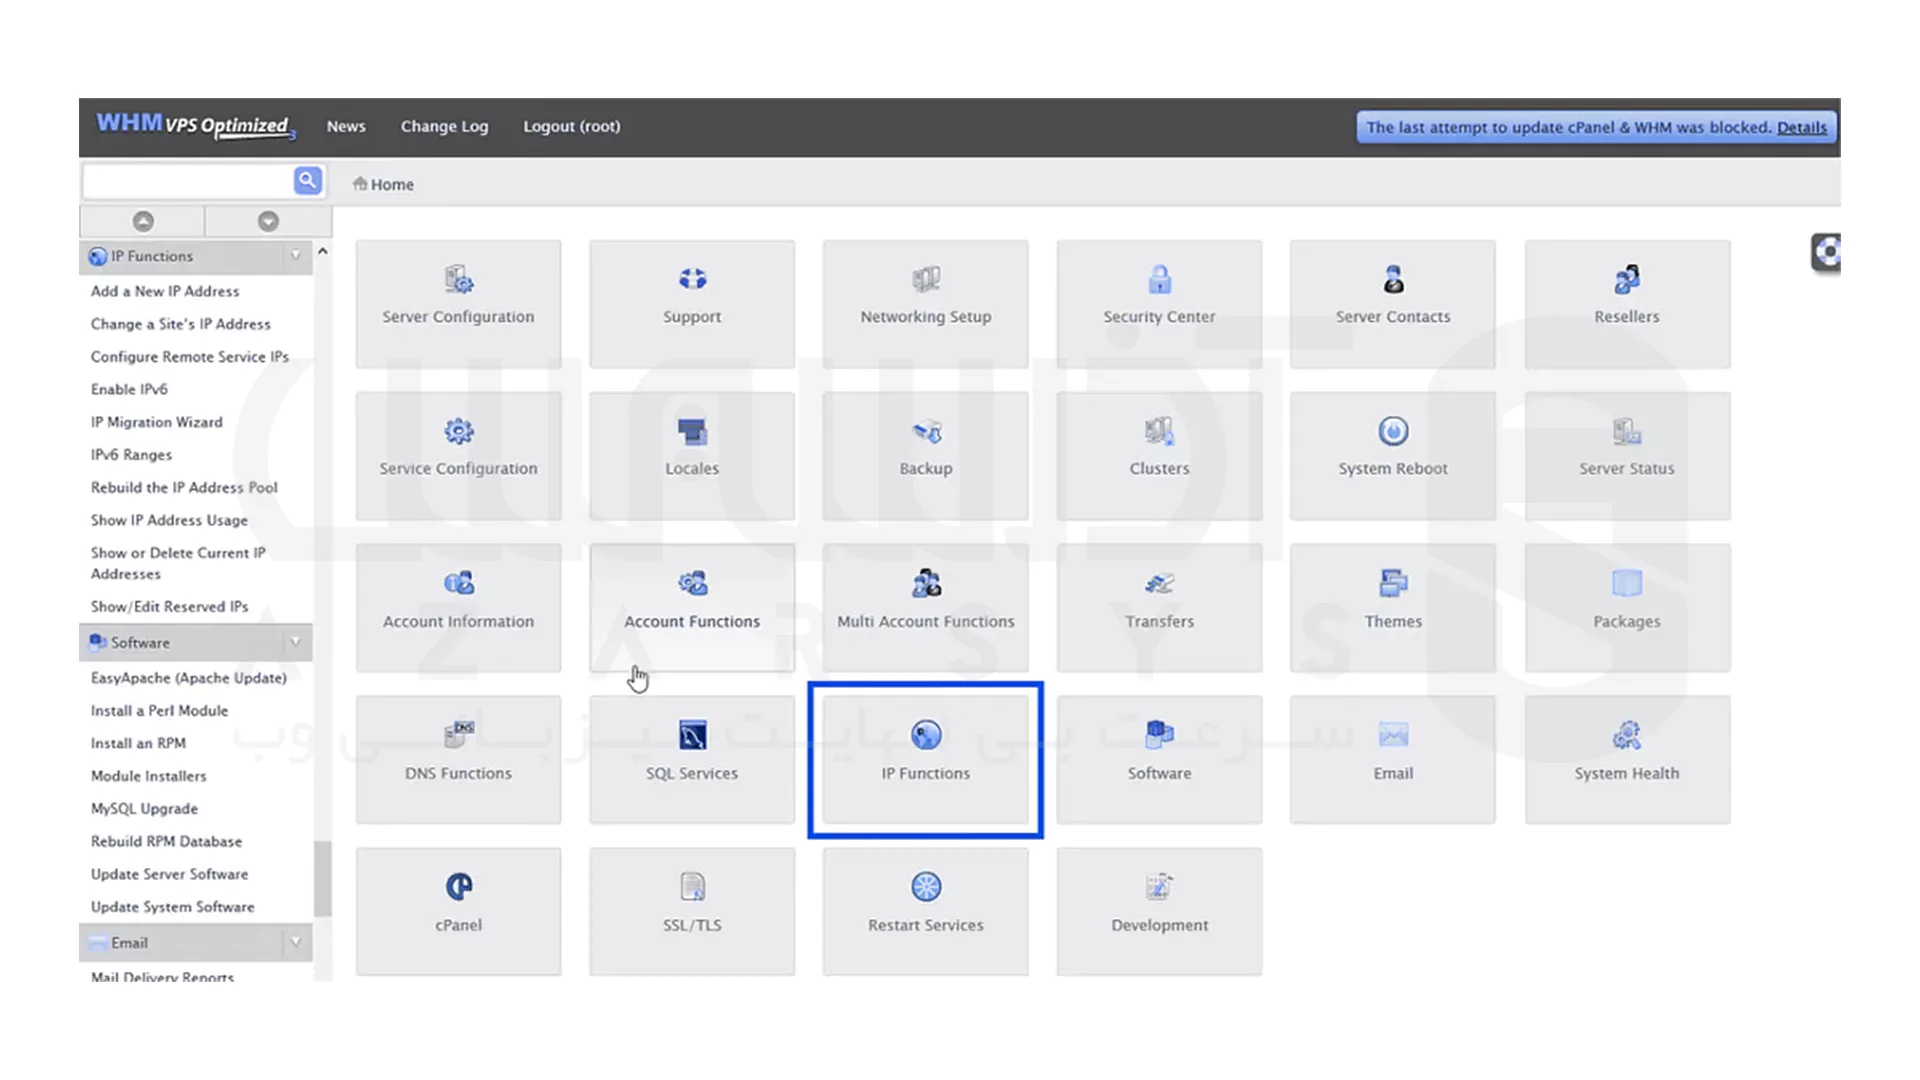Image resolution: width=1920 pixels, height=1080 pixels.
Task: Click News in the top bar
Action: point(346,127)
